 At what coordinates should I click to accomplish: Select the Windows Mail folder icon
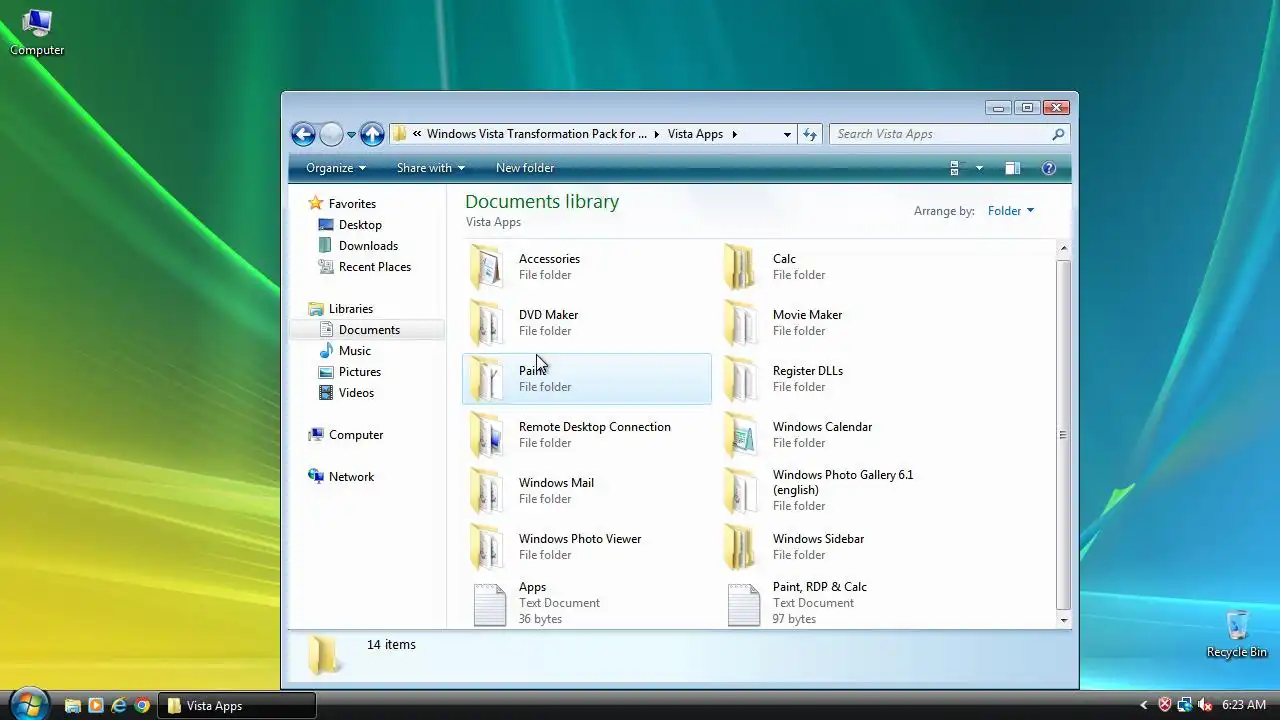pos(488,491)
